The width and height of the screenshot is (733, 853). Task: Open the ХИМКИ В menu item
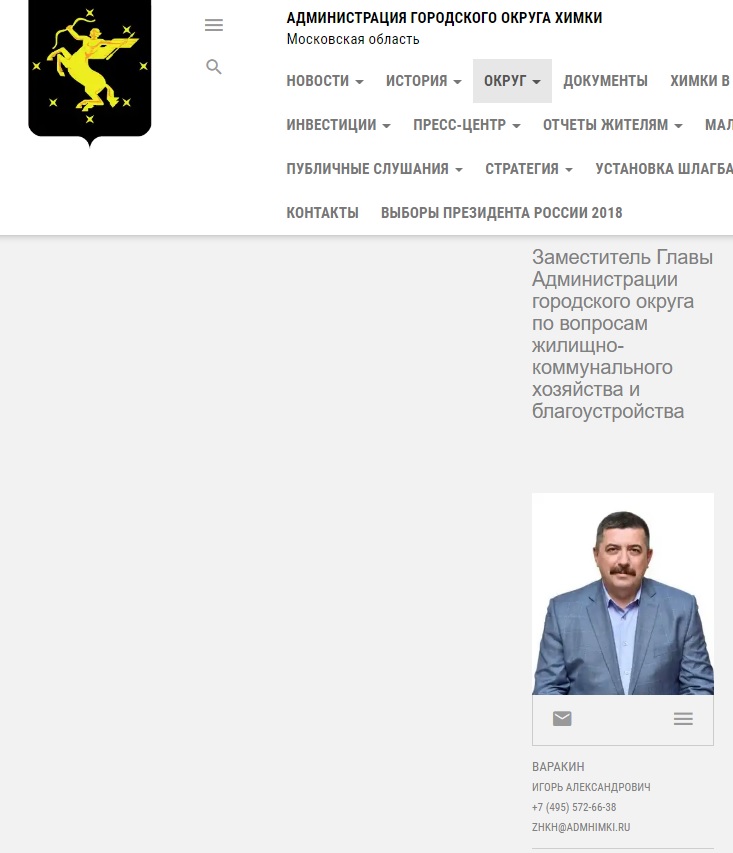(x=701, y=81)
